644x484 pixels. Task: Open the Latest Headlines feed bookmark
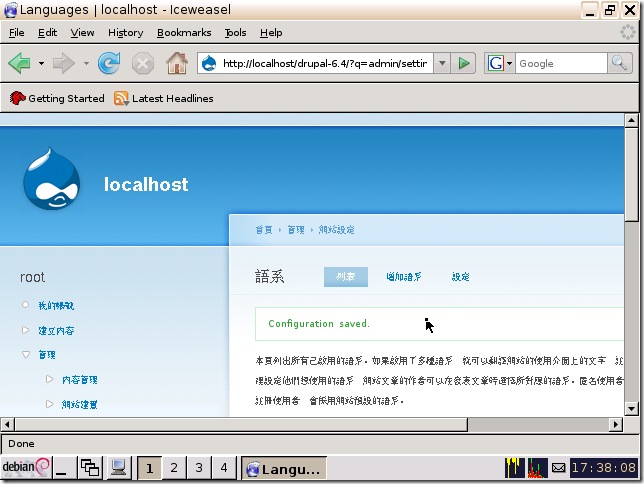[163, 98]
